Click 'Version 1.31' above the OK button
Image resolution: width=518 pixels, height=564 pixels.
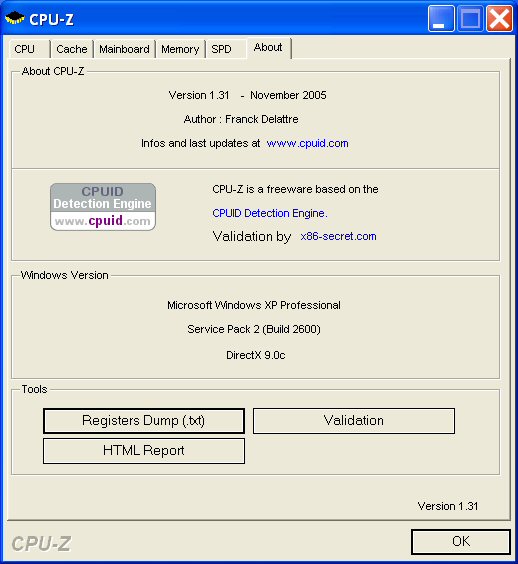[448, 506]
